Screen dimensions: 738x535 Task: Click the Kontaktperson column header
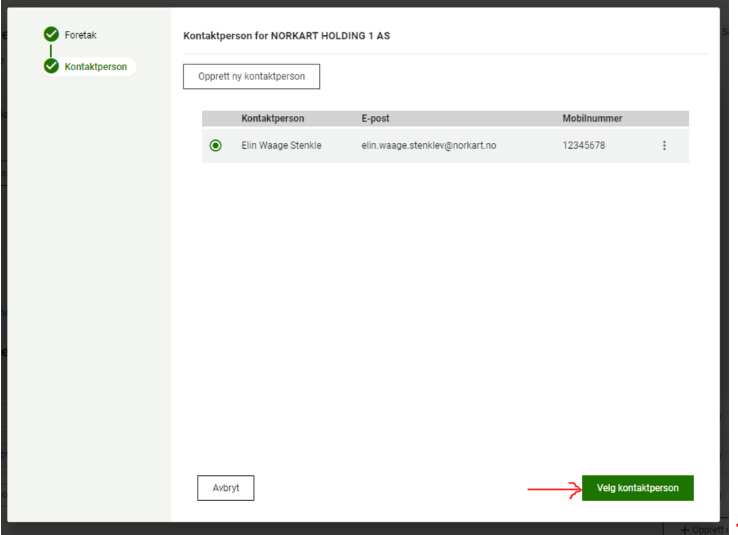272,118
